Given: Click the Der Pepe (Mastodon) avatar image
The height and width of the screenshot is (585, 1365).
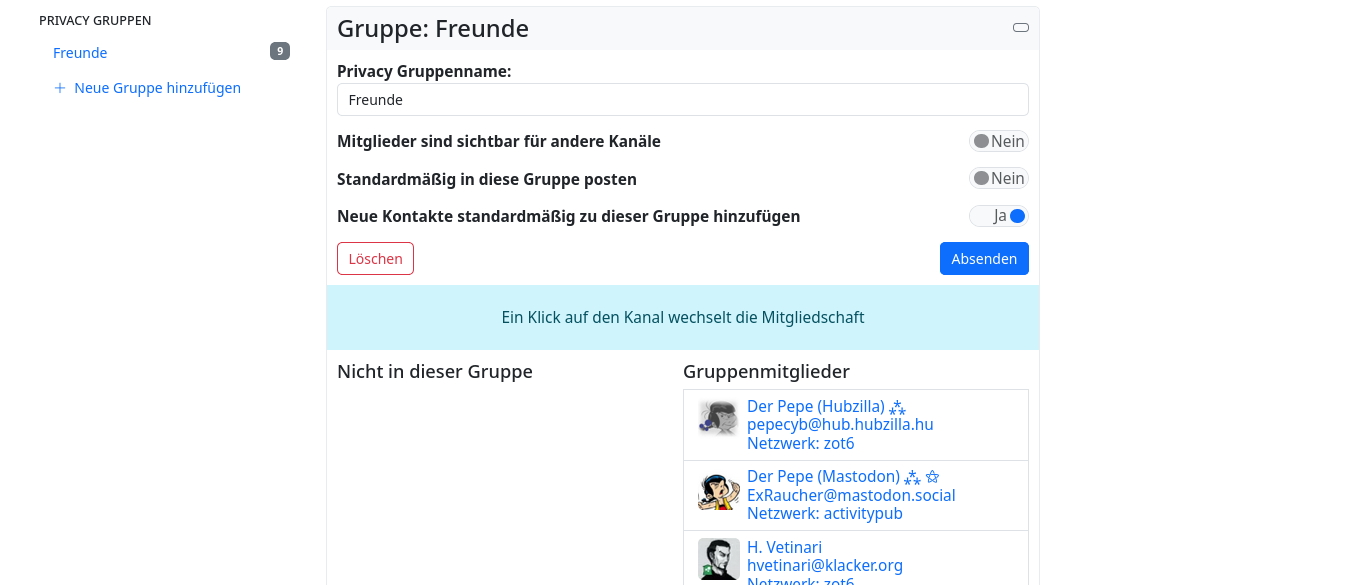Looking at the screenshot, I should [718, 493].
